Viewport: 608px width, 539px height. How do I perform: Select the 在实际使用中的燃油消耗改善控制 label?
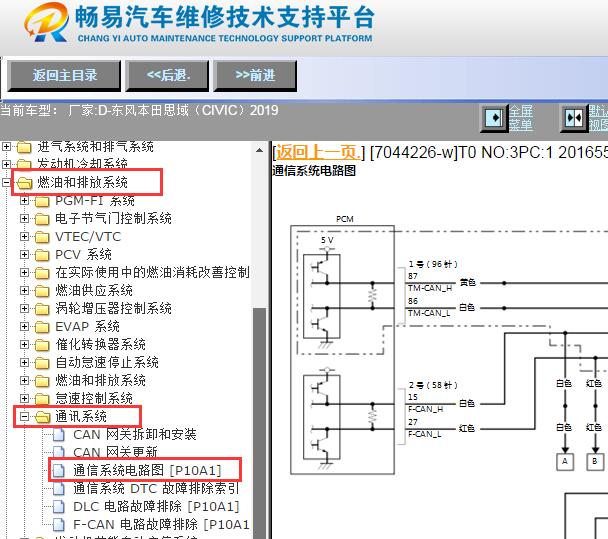pyautogui.click(x=152, y=273)
